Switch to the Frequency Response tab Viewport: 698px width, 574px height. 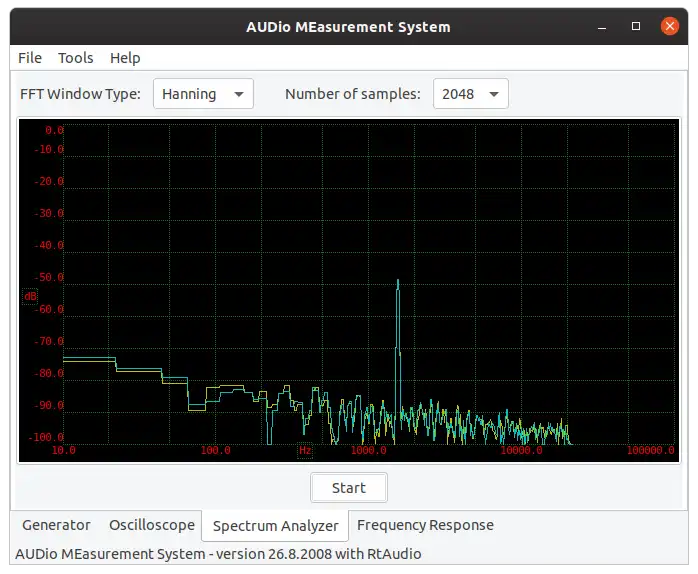425,525
